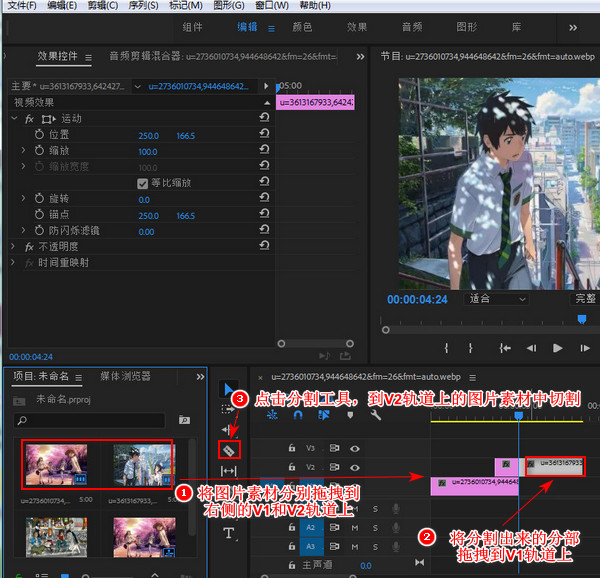Toggle linked selection in timeline
This screenshot has height=578, width=600.
pyautogui.click(x=324, y=415)
